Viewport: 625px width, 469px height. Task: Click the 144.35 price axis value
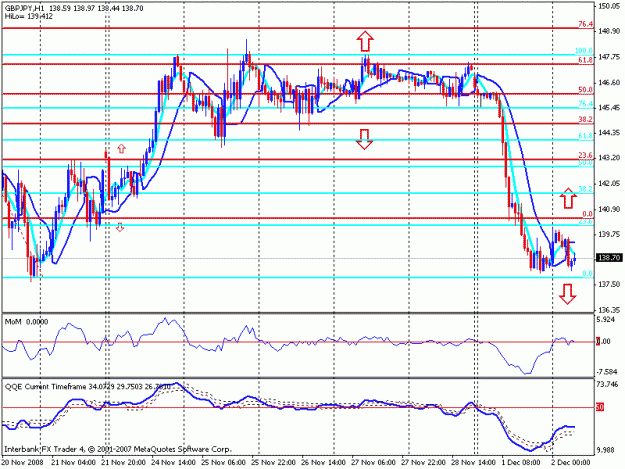609,133
